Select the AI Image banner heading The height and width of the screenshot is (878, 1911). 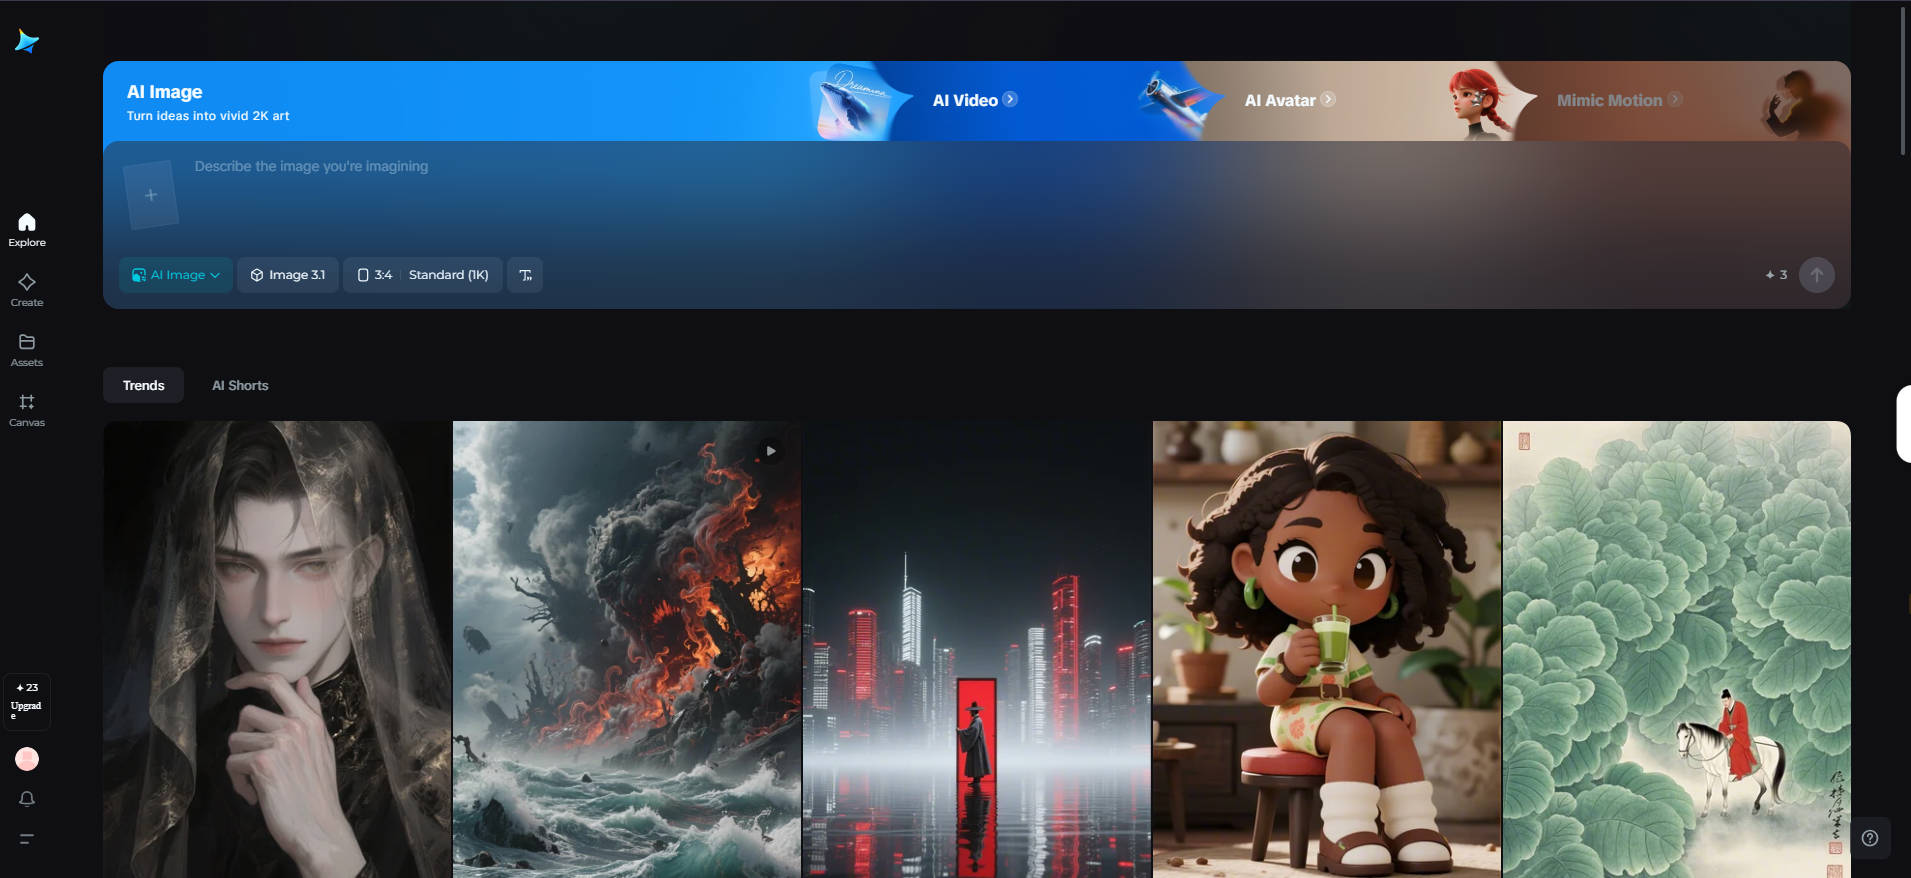tap(164, 92)
